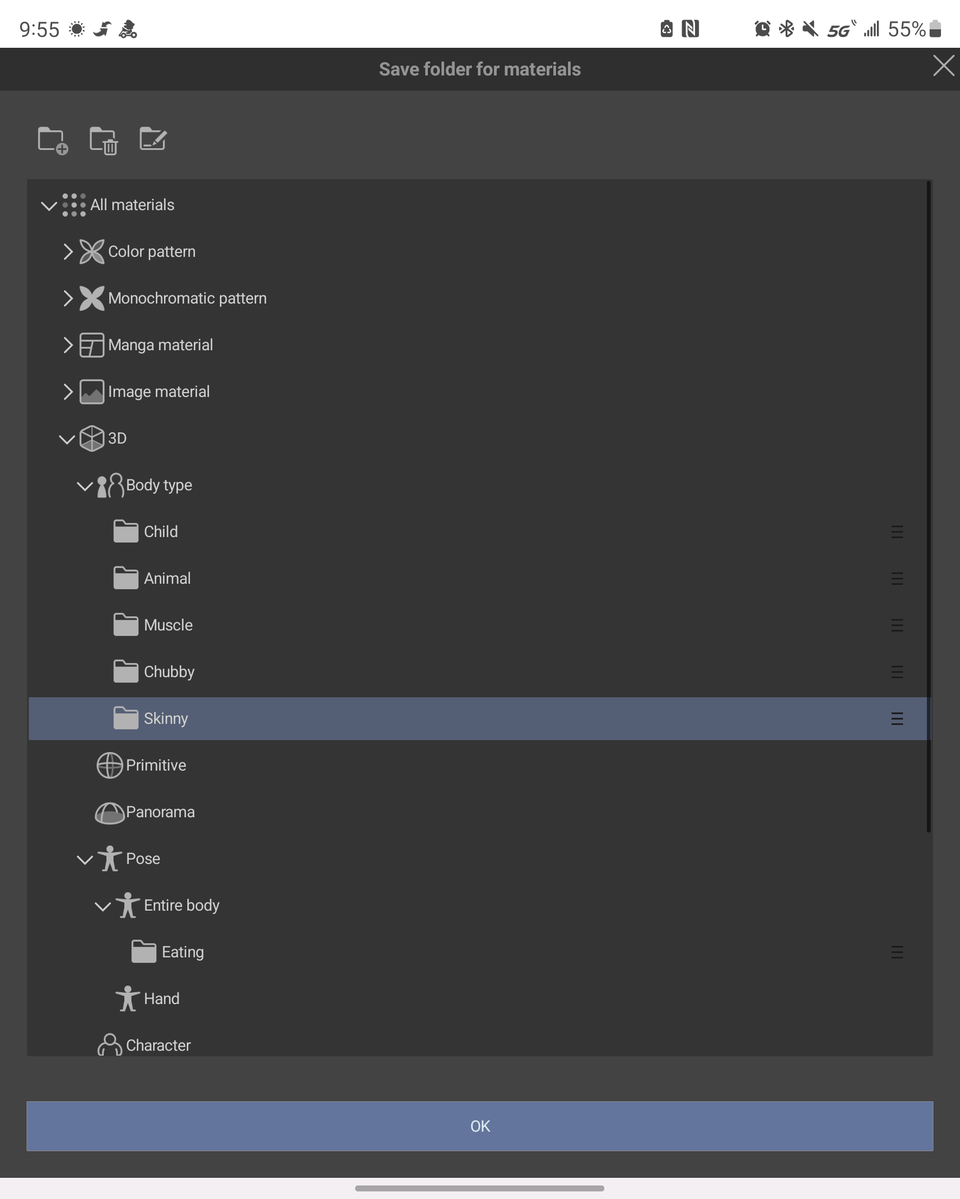Viewport: 960px width, 1199px height.
Task: Click the rename folder pencil icon
Action: click(153, 139)
